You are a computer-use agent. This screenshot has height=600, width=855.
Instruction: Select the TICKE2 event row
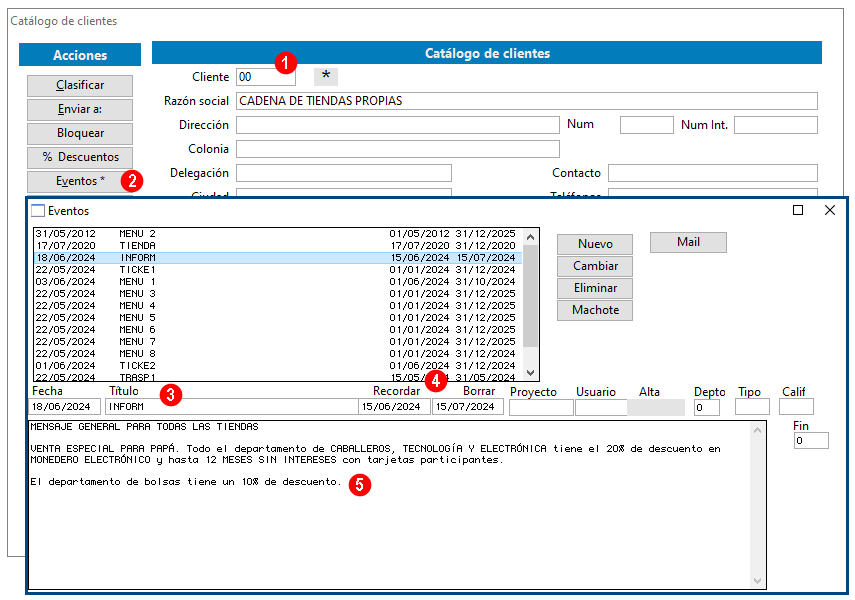[x=278, y=366]
